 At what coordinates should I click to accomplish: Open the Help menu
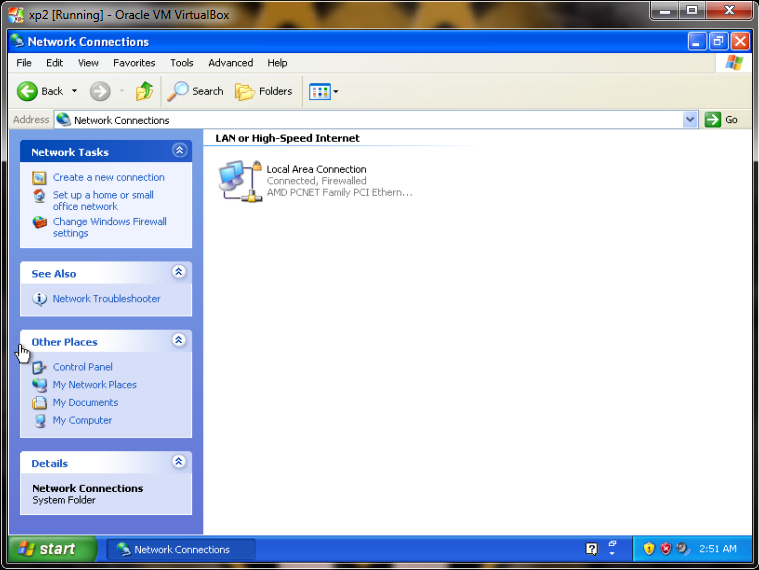click(277, 63)
